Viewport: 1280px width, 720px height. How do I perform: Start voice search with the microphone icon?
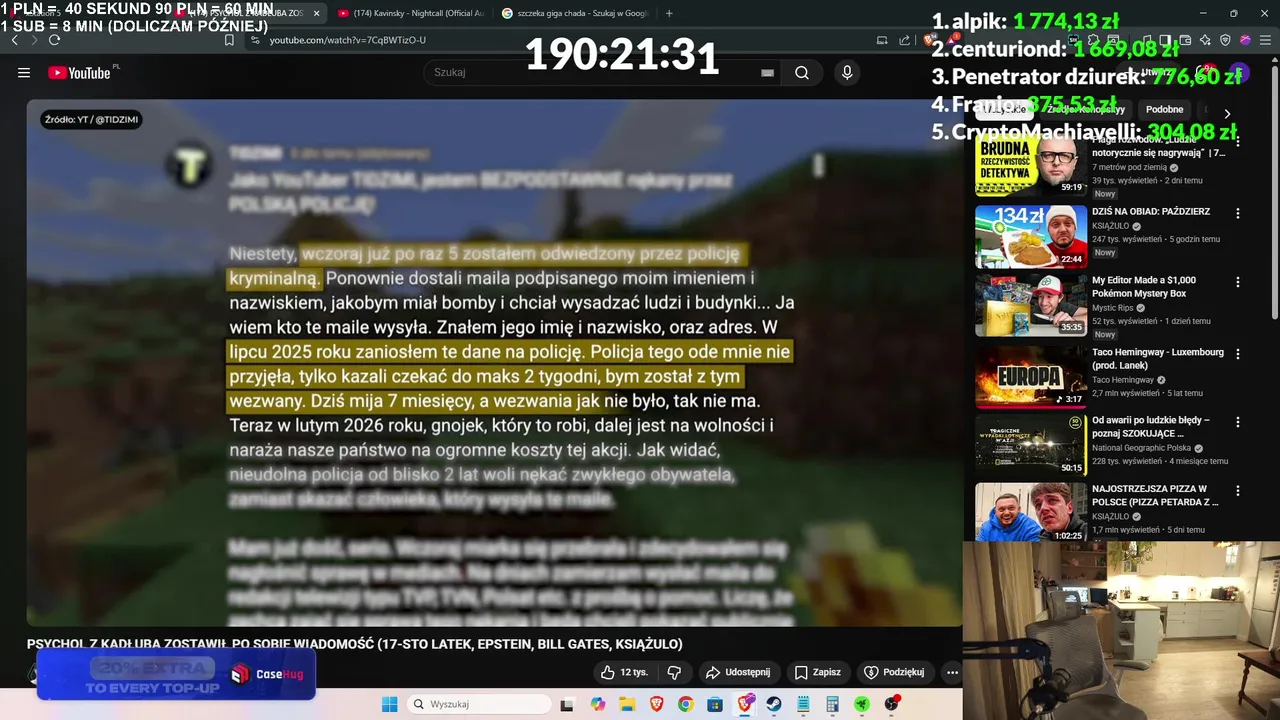(x=847, y=72)
